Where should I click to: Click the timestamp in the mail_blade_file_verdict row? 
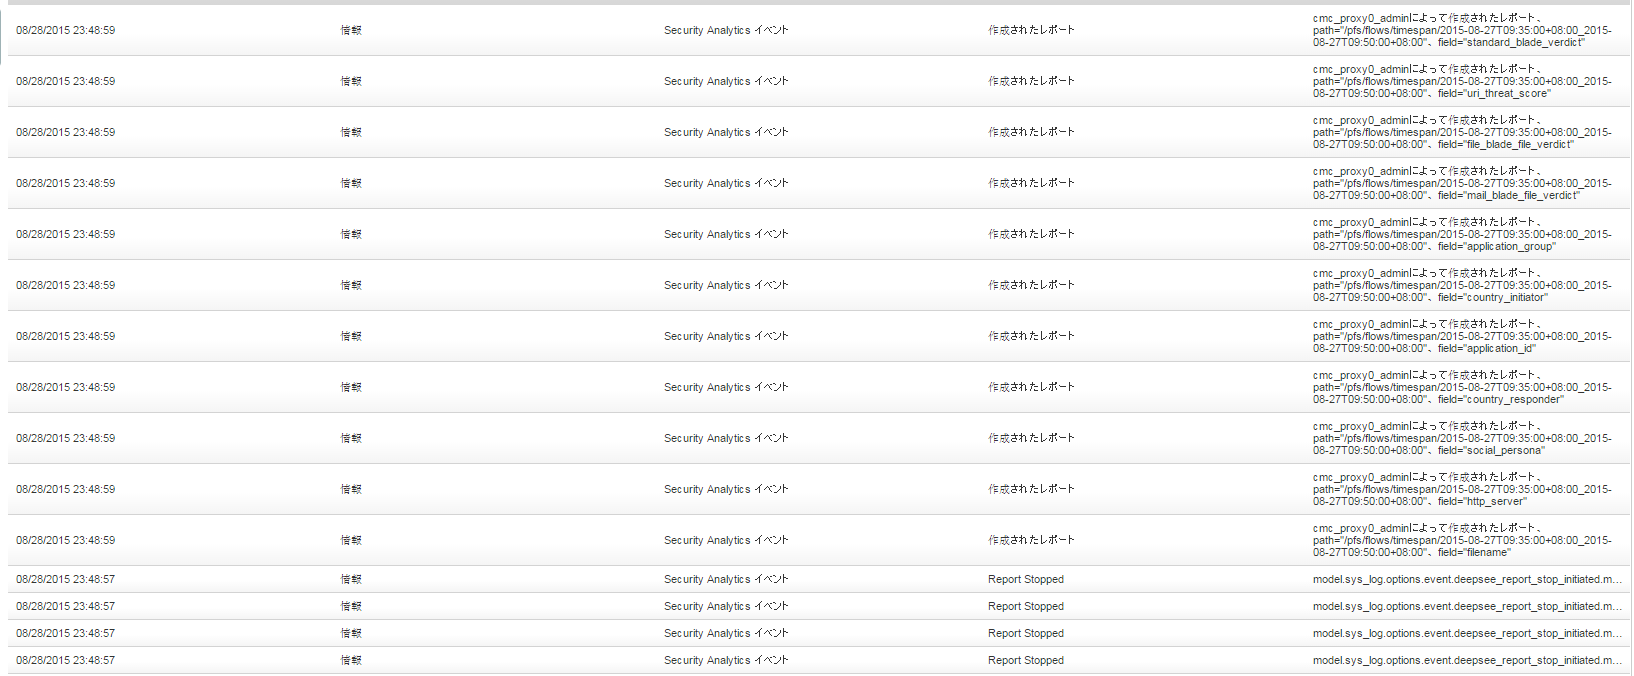pos(65,183)
